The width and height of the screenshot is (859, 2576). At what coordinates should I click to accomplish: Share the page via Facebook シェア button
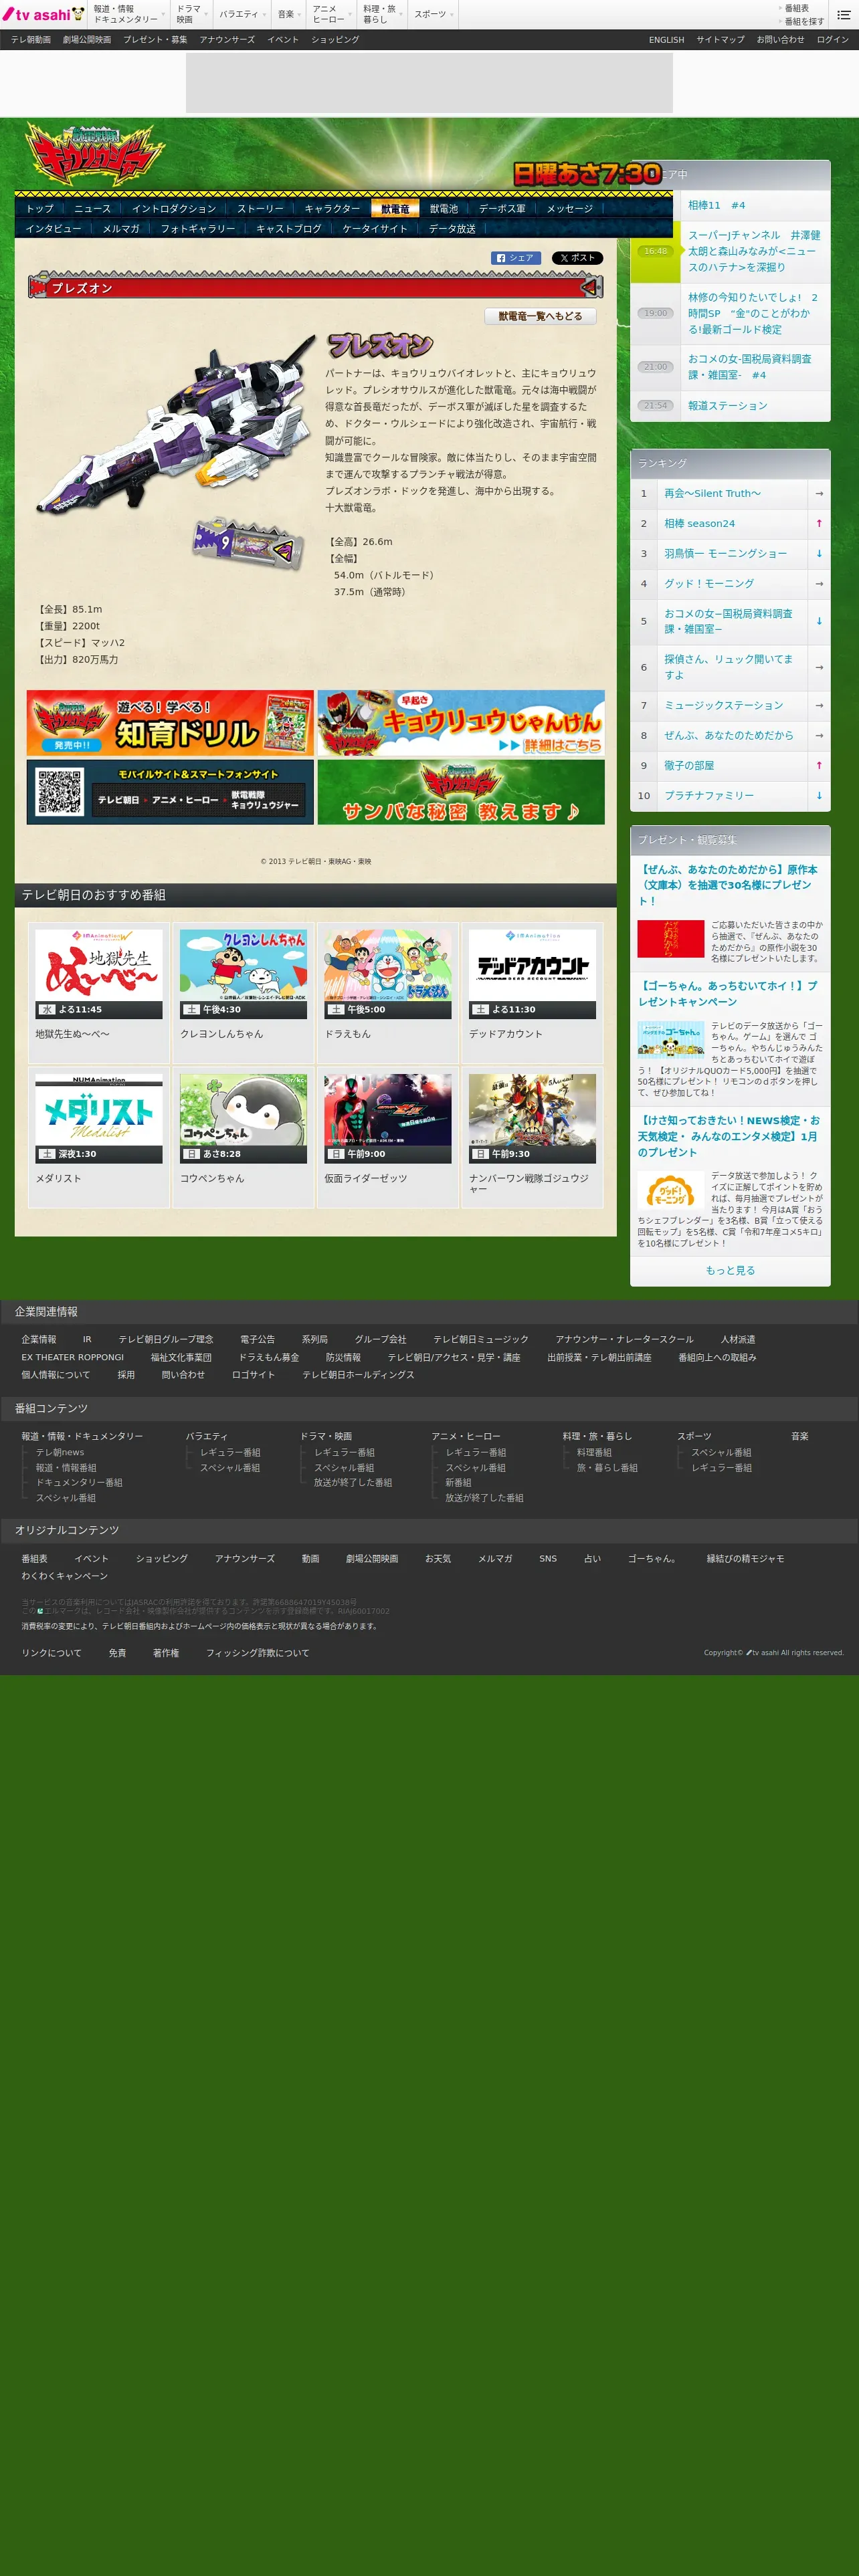coord(515,258)
